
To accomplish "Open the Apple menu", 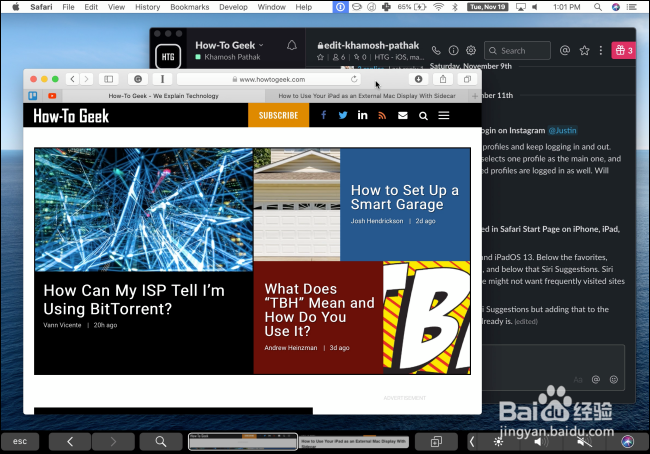I will [x=15, y=7].
